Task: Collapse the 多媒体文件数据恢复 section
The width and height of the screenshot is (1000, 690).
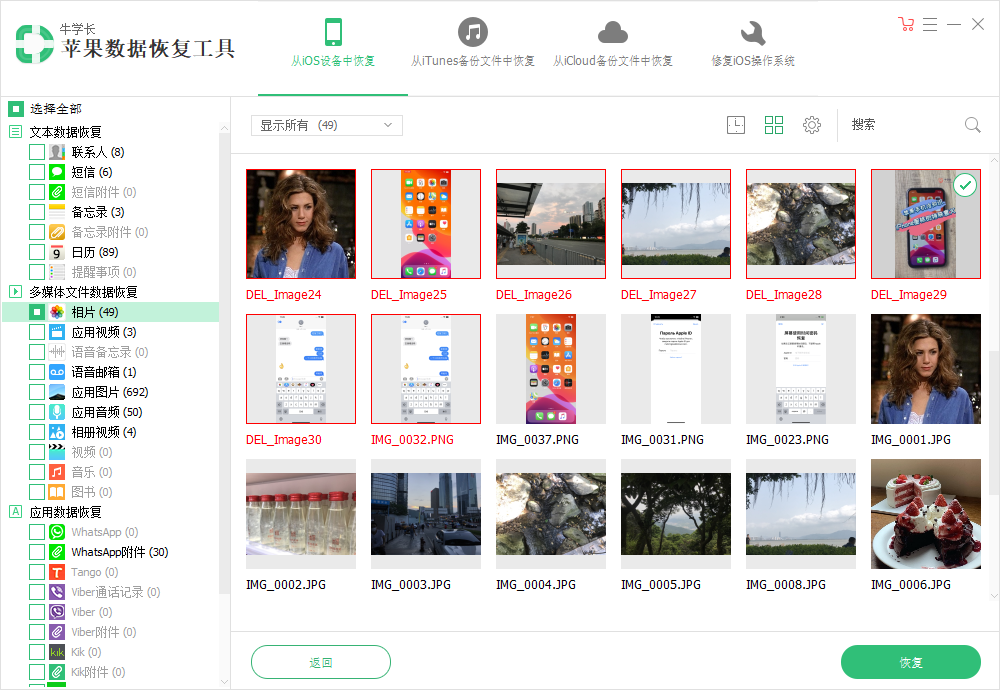Action: coord(16,291)
